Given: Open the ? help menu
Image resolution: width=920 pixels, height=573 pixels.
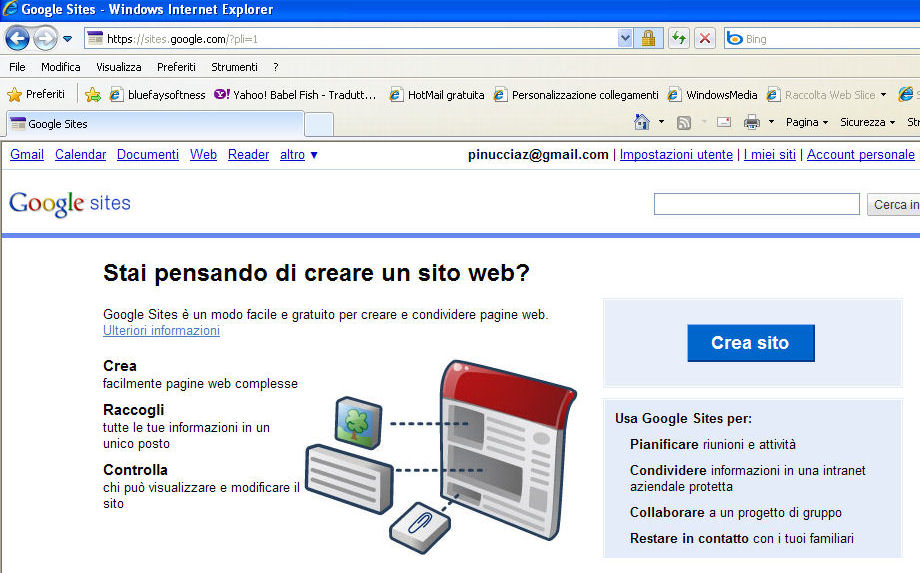Looking at the screenshot, I should coord(276,67).
